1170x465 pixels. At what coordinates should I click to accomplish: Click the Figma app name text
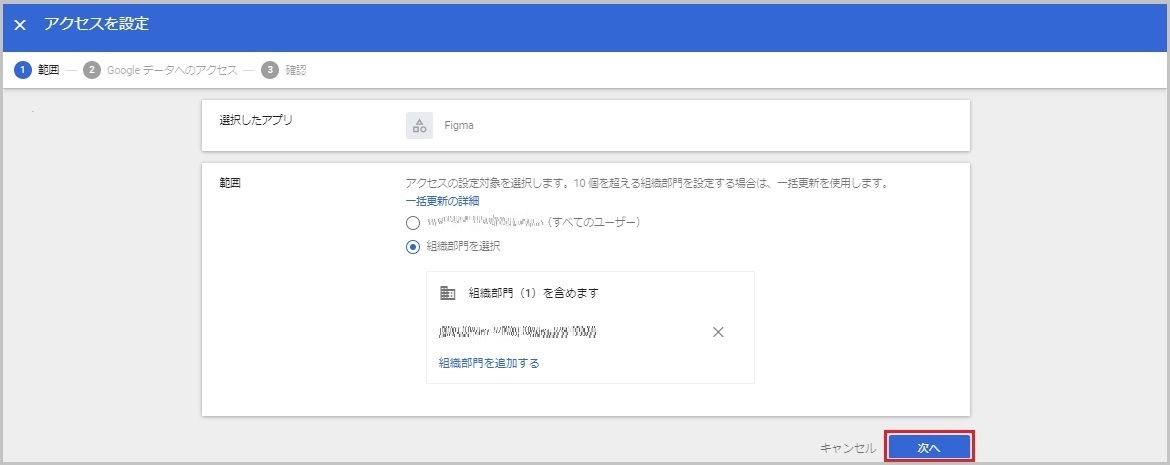[x=459, y=125]
